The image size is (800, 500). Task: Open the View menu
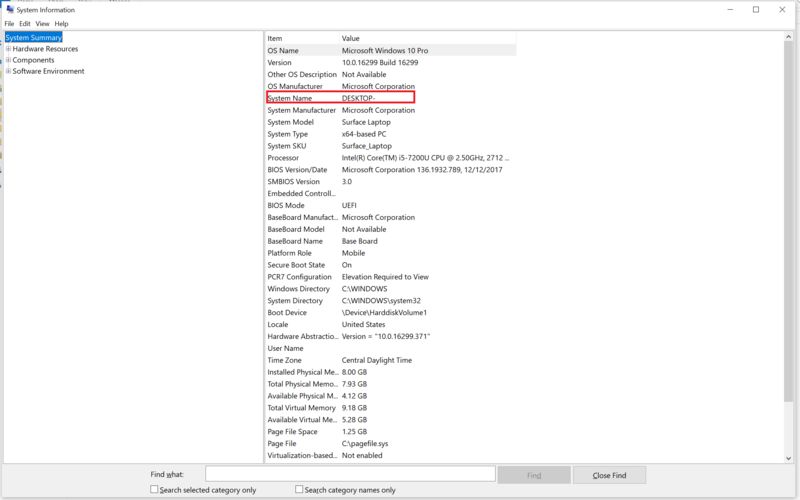(x=43, y=23)
